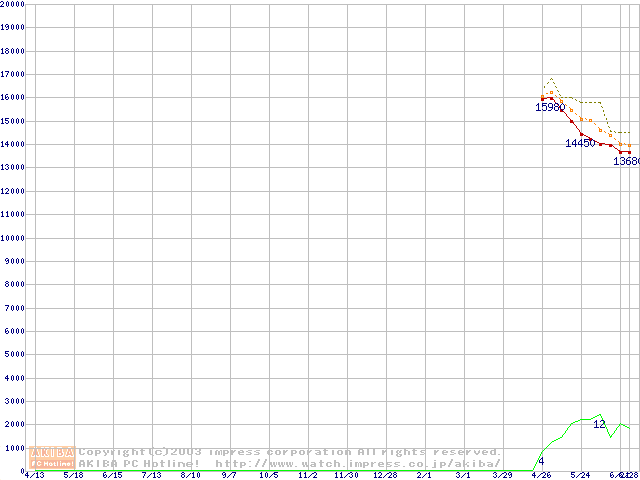Select the 4/13 date on x-axis

pyautogui.click(x=33, y=475)
